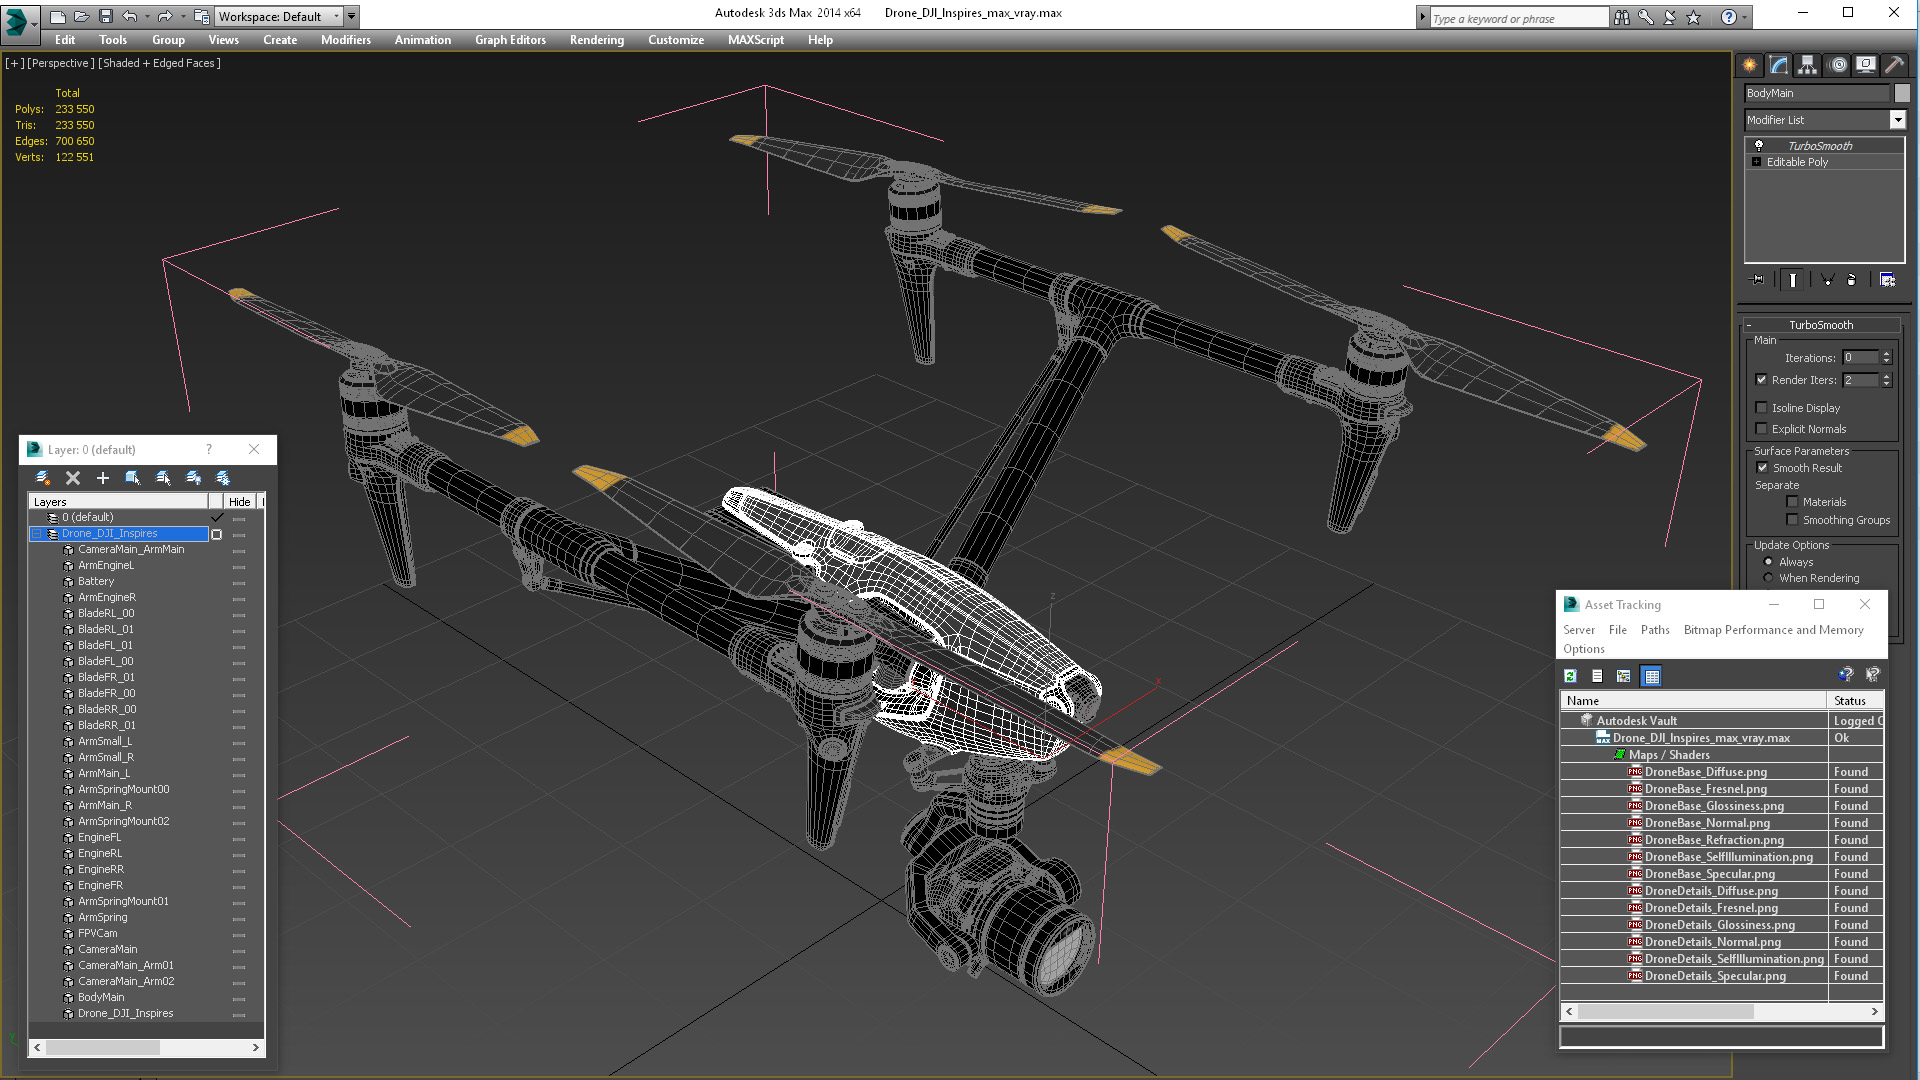Collapse the TurboSmooth rollout
Screen dimensions: 1920x1080
1749,325
